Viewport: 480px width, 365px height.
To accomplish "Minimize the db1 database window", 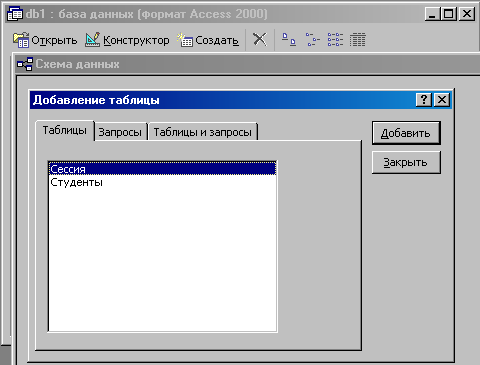I will (432, 14).
